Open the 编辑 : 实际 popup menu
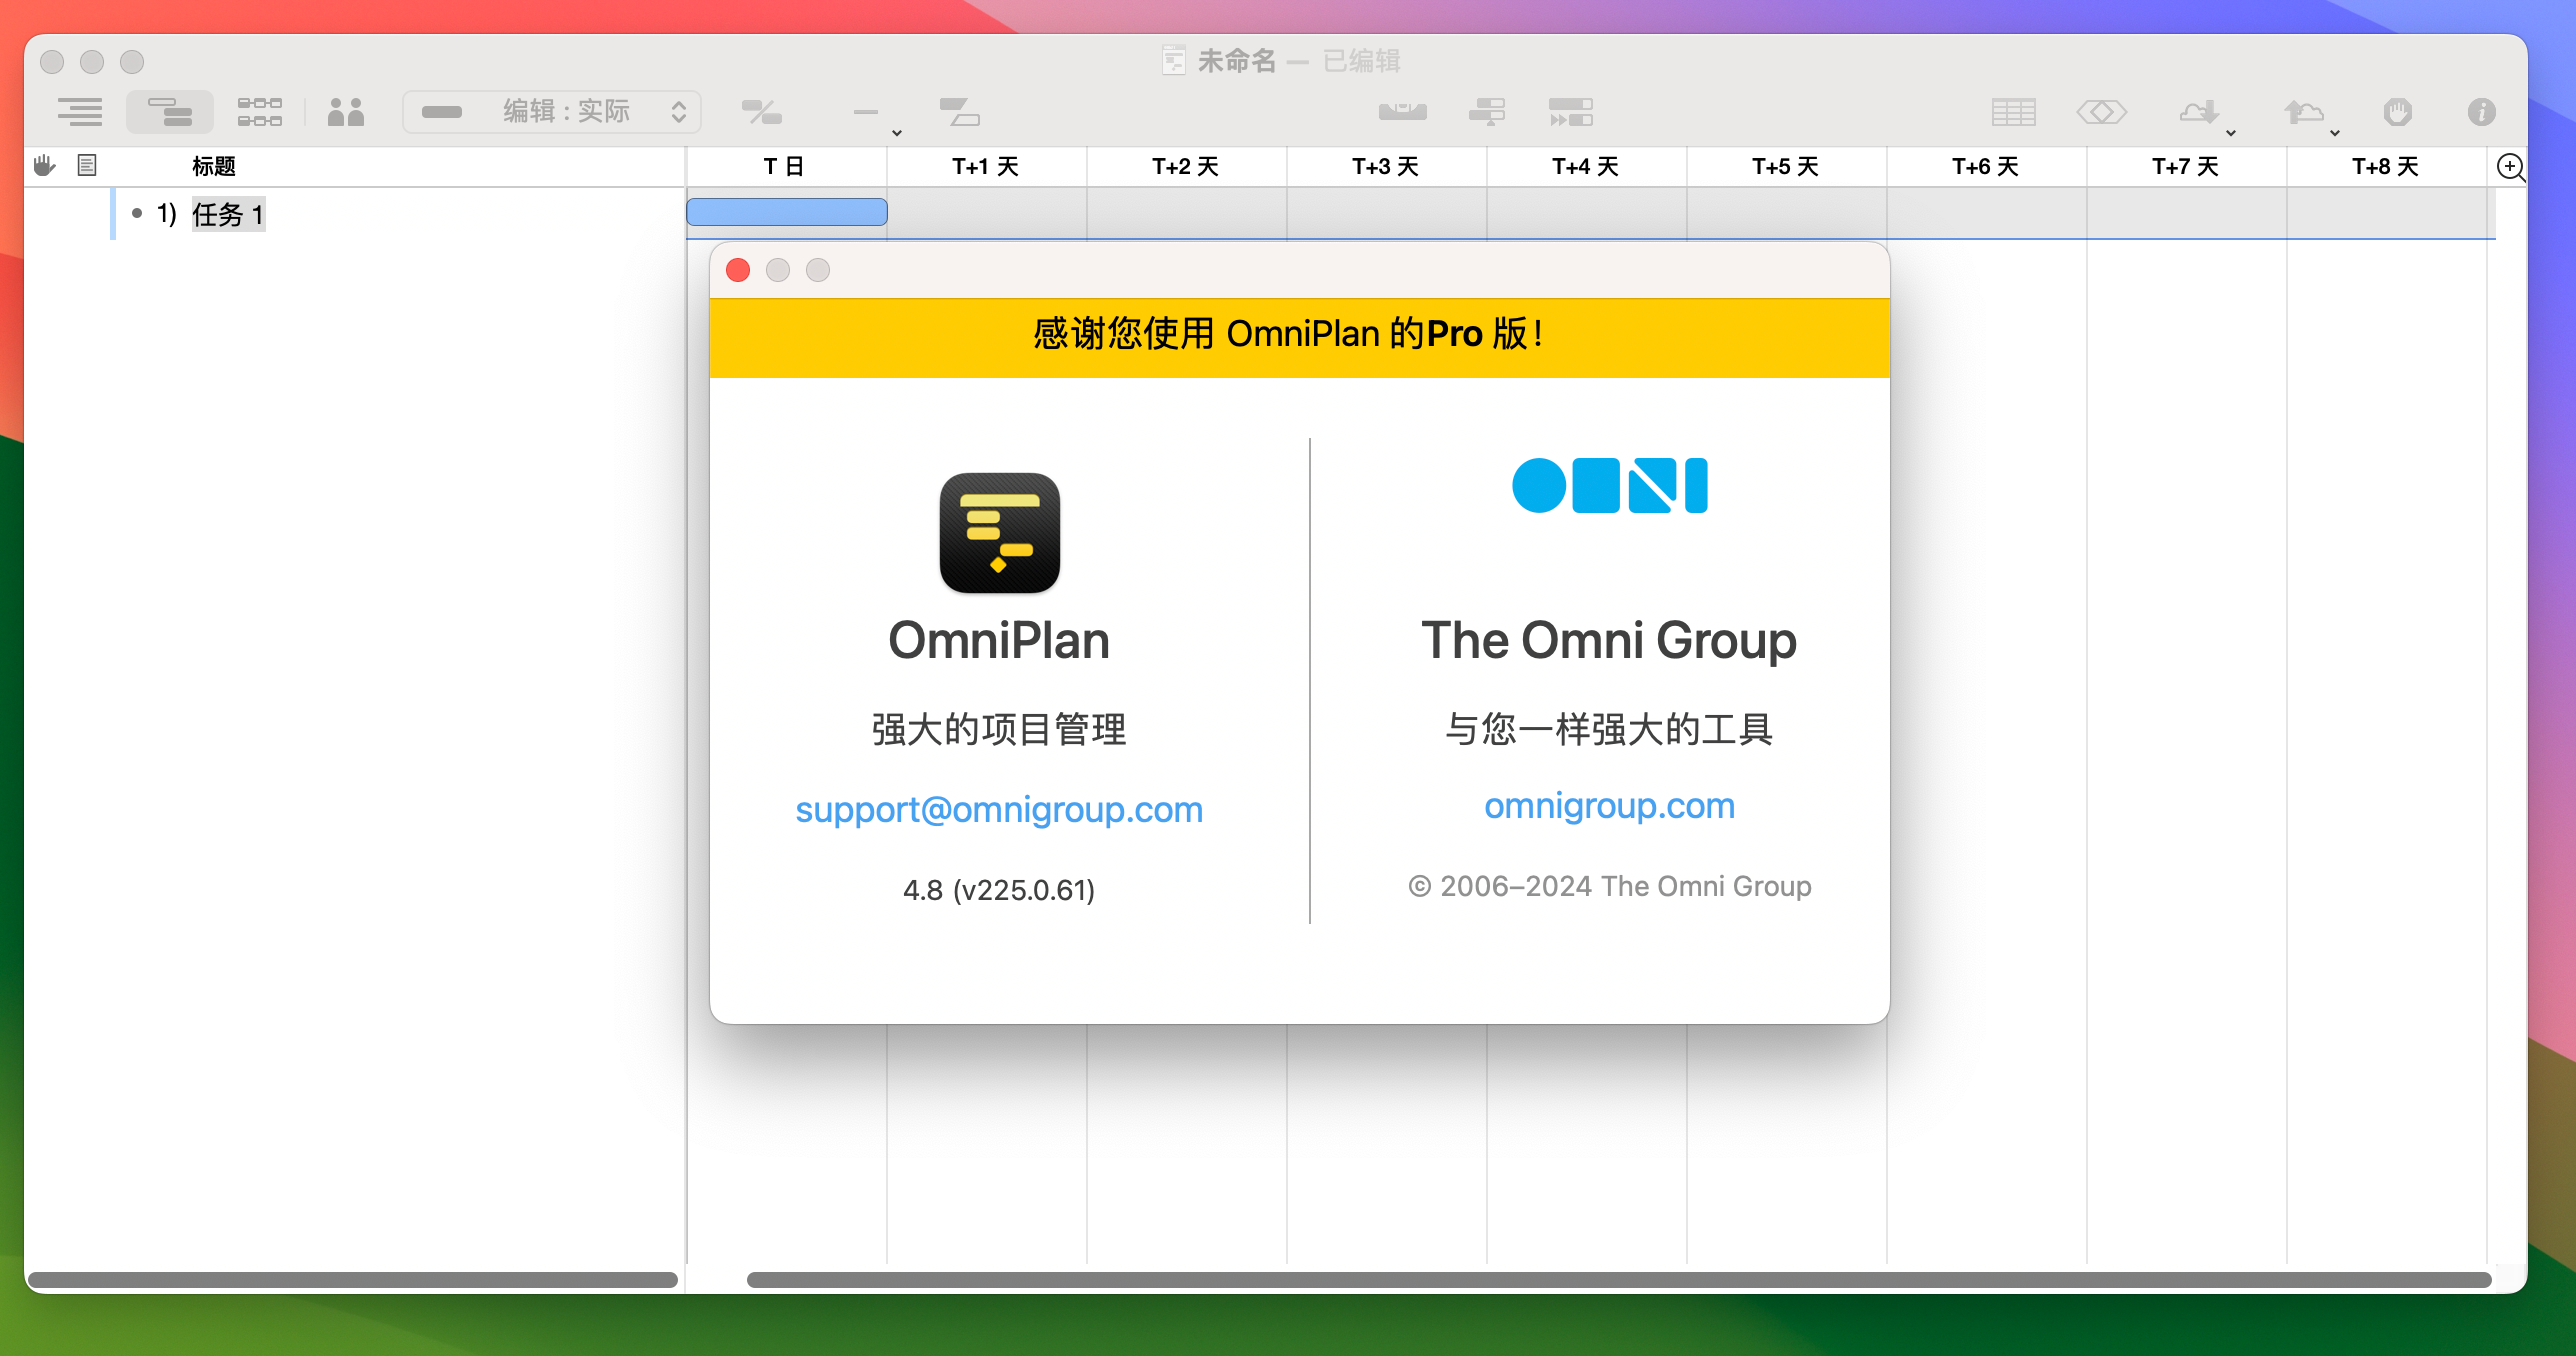Viewport: 2576px width, 1356px height. coord(552,111)
